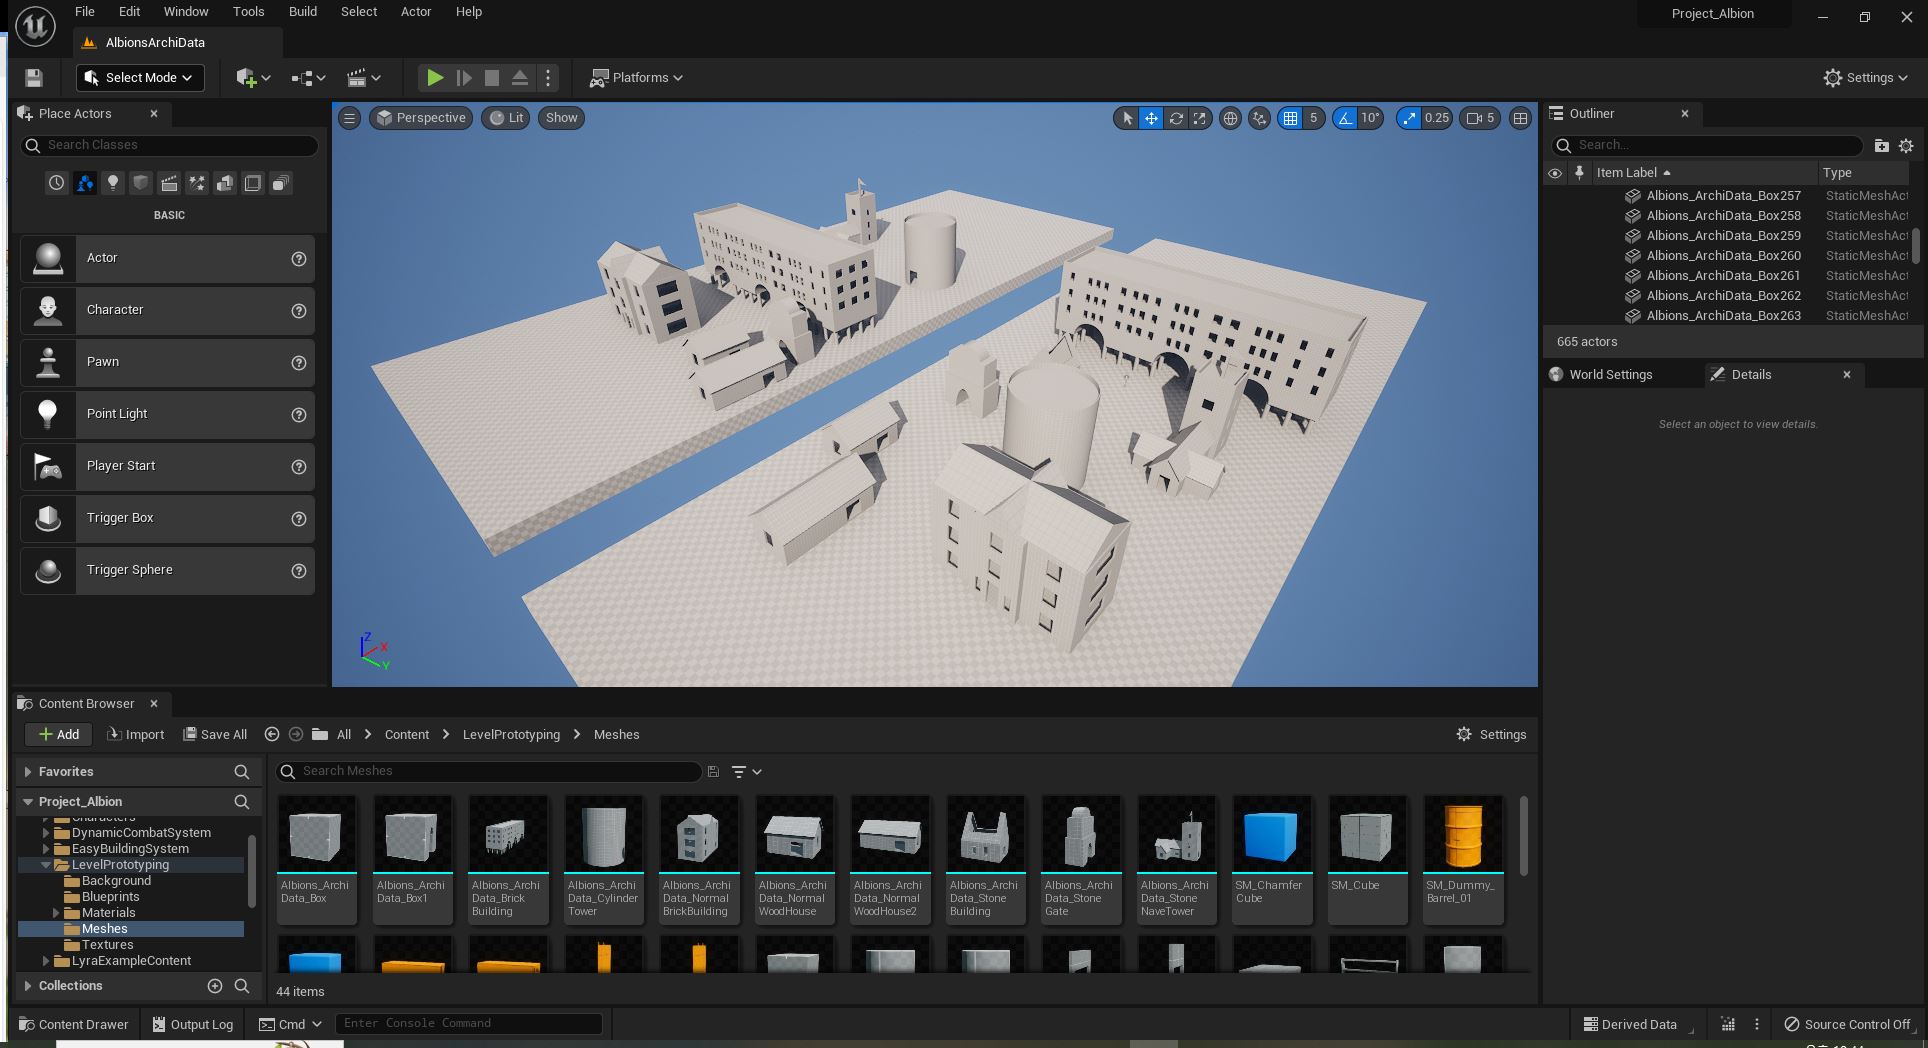1928x1048 pixels.
Task: Select the SM_ChamferCube blue mesh thumbnail
Action: pos(1271,836)
